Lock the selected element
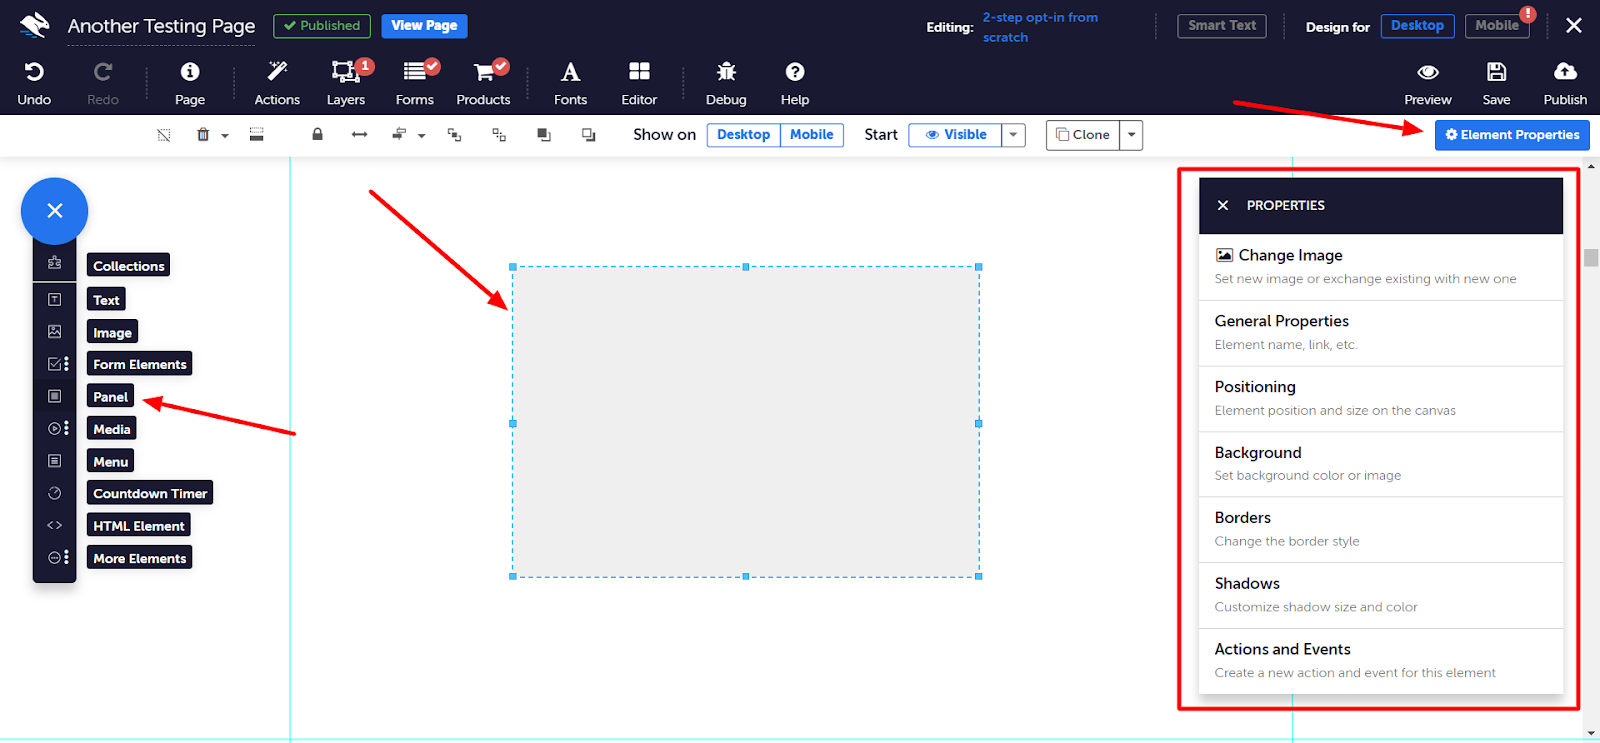 pos(317,134)
